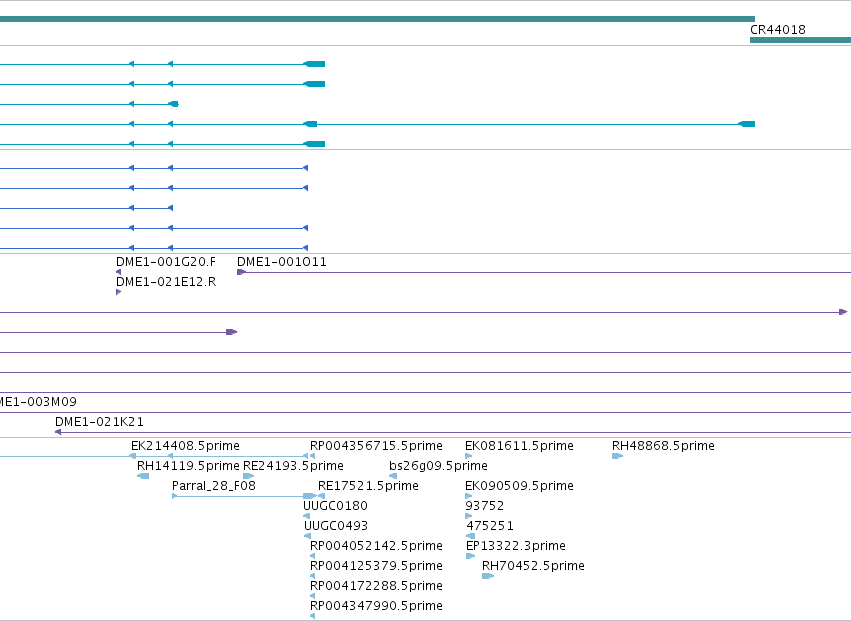Select the bs26g09.5prime label
Screen dimensions: 851x621
click(x=438, y=466)
